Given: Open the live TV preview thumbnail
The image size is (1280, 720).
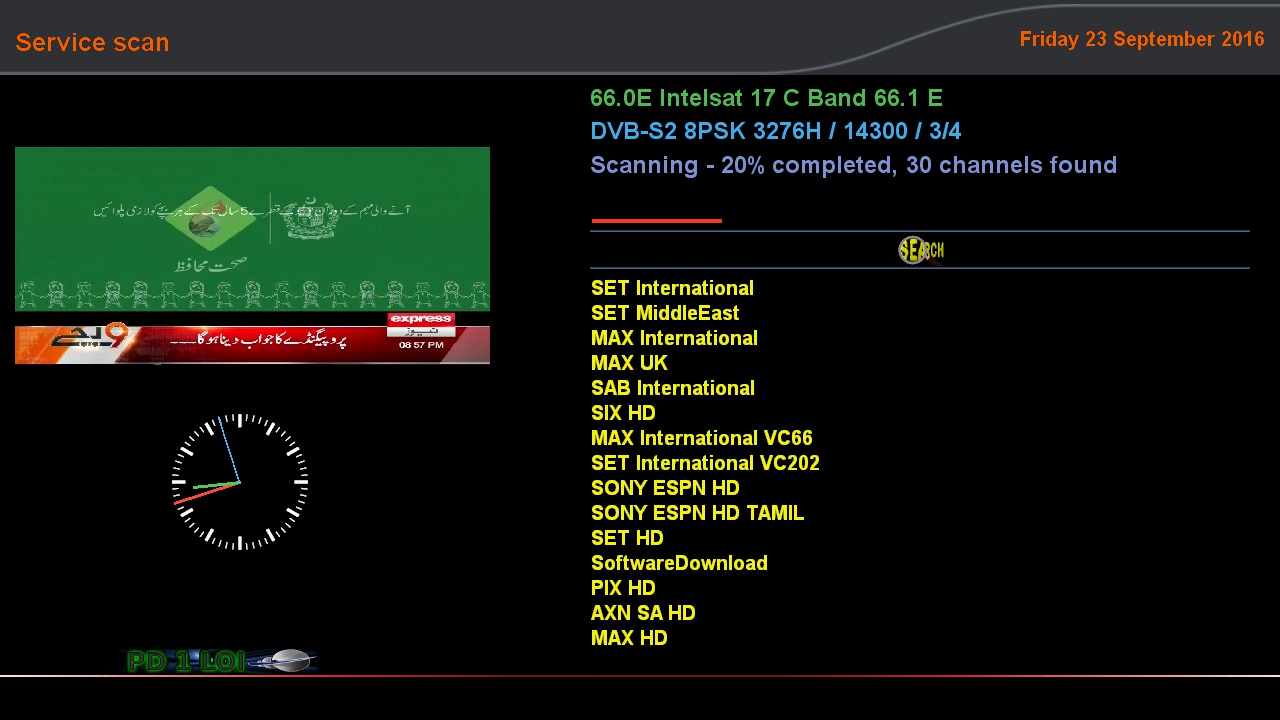Looking at the screenshot, I should pyautogui.click(x=252, y=255).
